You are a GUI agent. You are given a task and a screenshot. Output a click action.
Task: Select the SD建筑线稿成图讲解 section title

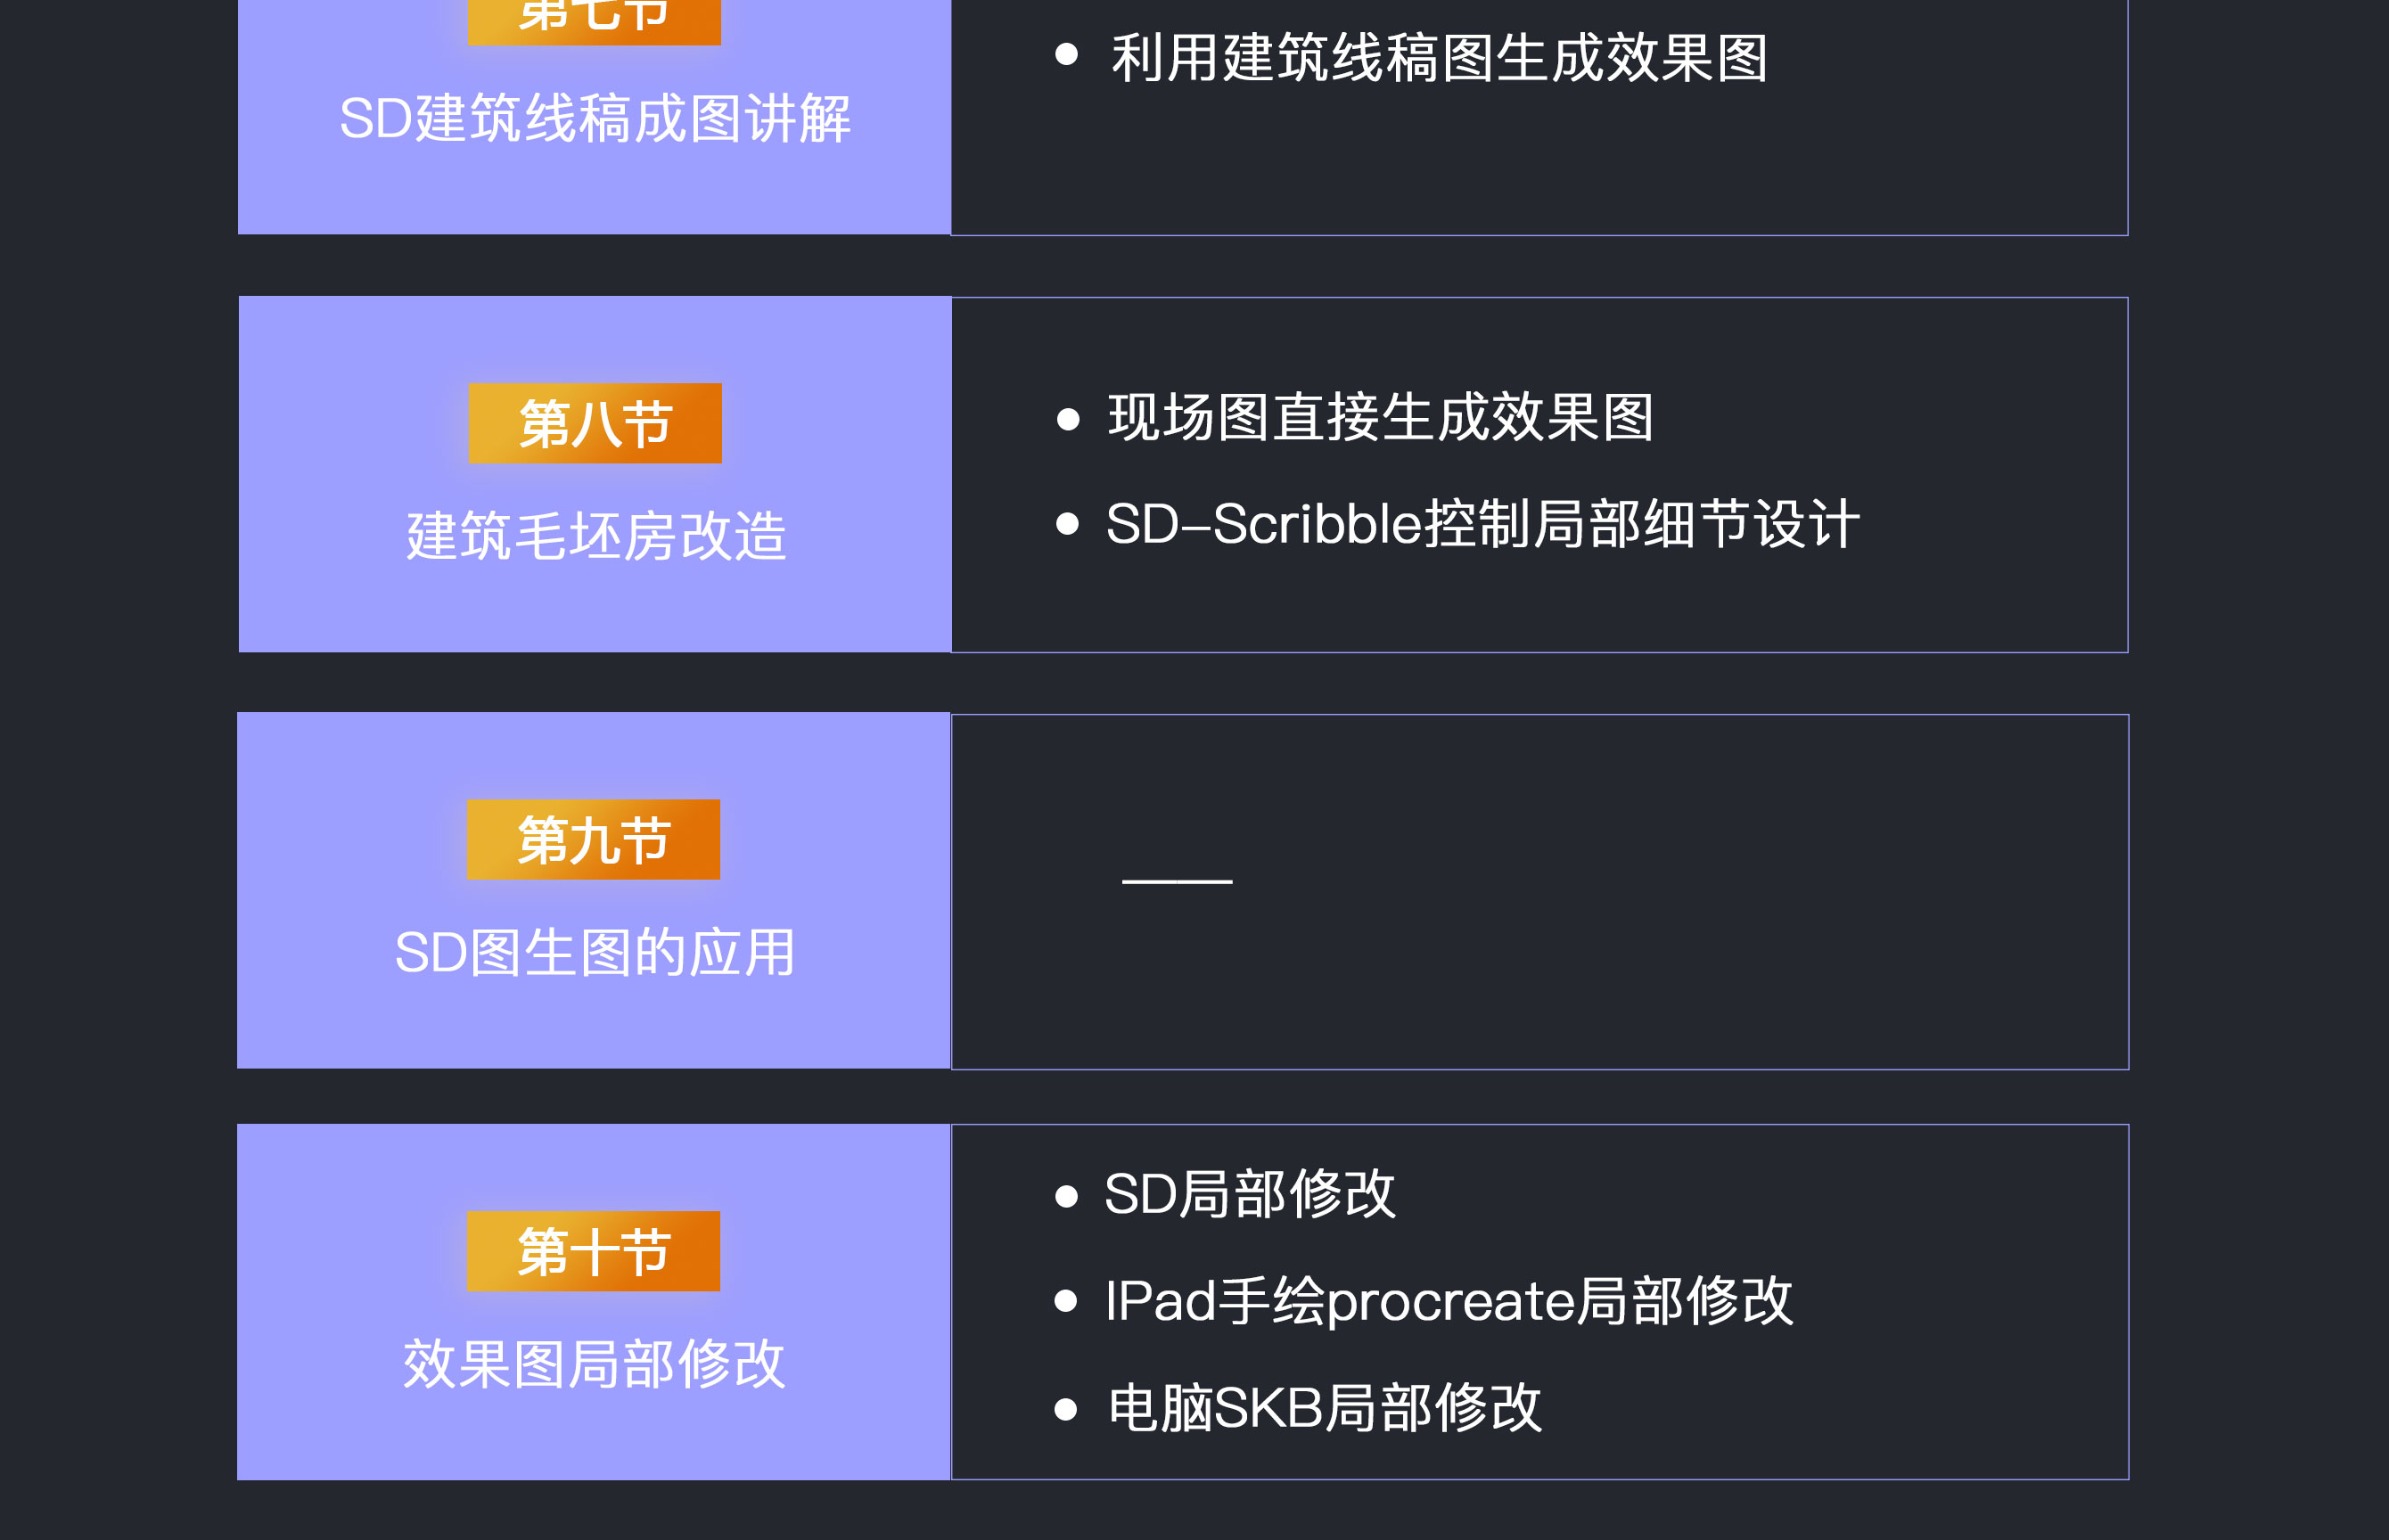[x=595, y=118]
